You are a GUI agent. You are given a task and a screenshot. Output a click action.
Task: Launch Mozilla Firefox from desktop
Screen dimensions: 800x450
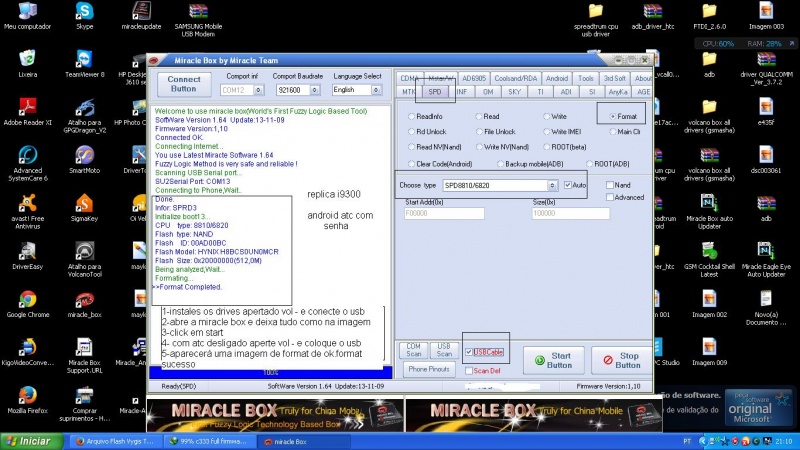coord(28,400)
